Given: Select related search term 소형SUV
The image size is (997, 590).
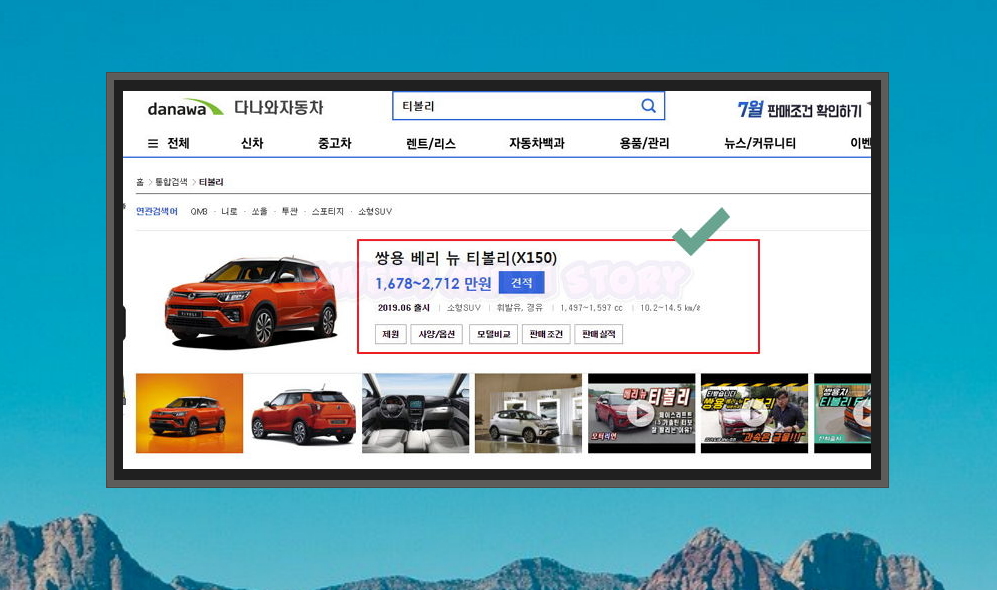Looking at the screenshot, I should [375, 211].
